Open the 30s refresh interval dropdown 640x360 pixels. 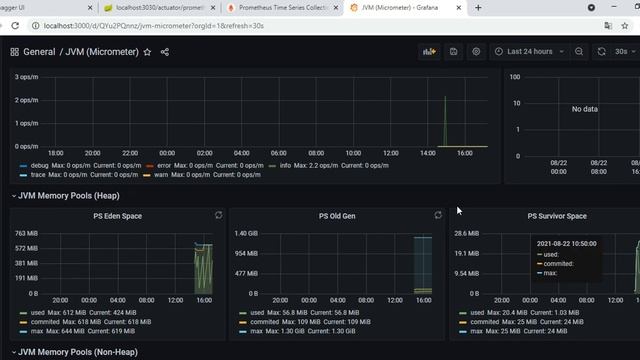[x=625, y=51]
